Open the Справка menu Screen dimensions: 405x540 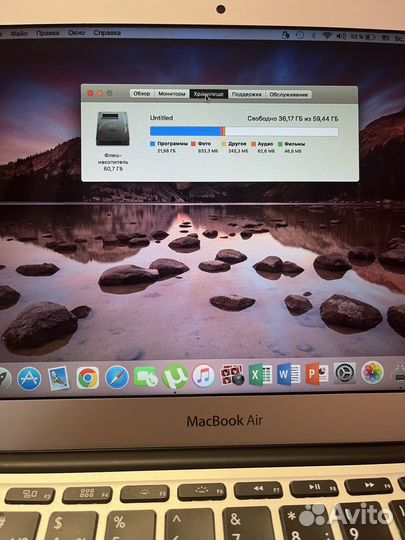coord(107,33)
